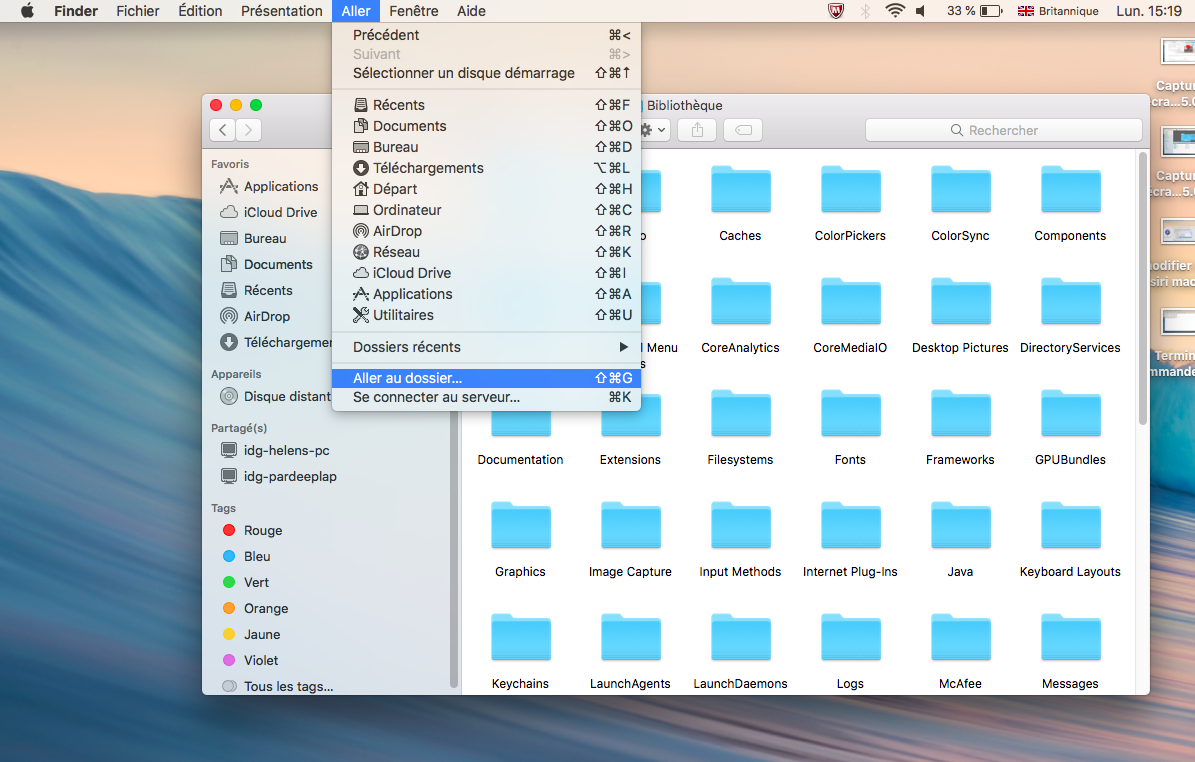Click the Wi-Fi status icon

point(894,11)
